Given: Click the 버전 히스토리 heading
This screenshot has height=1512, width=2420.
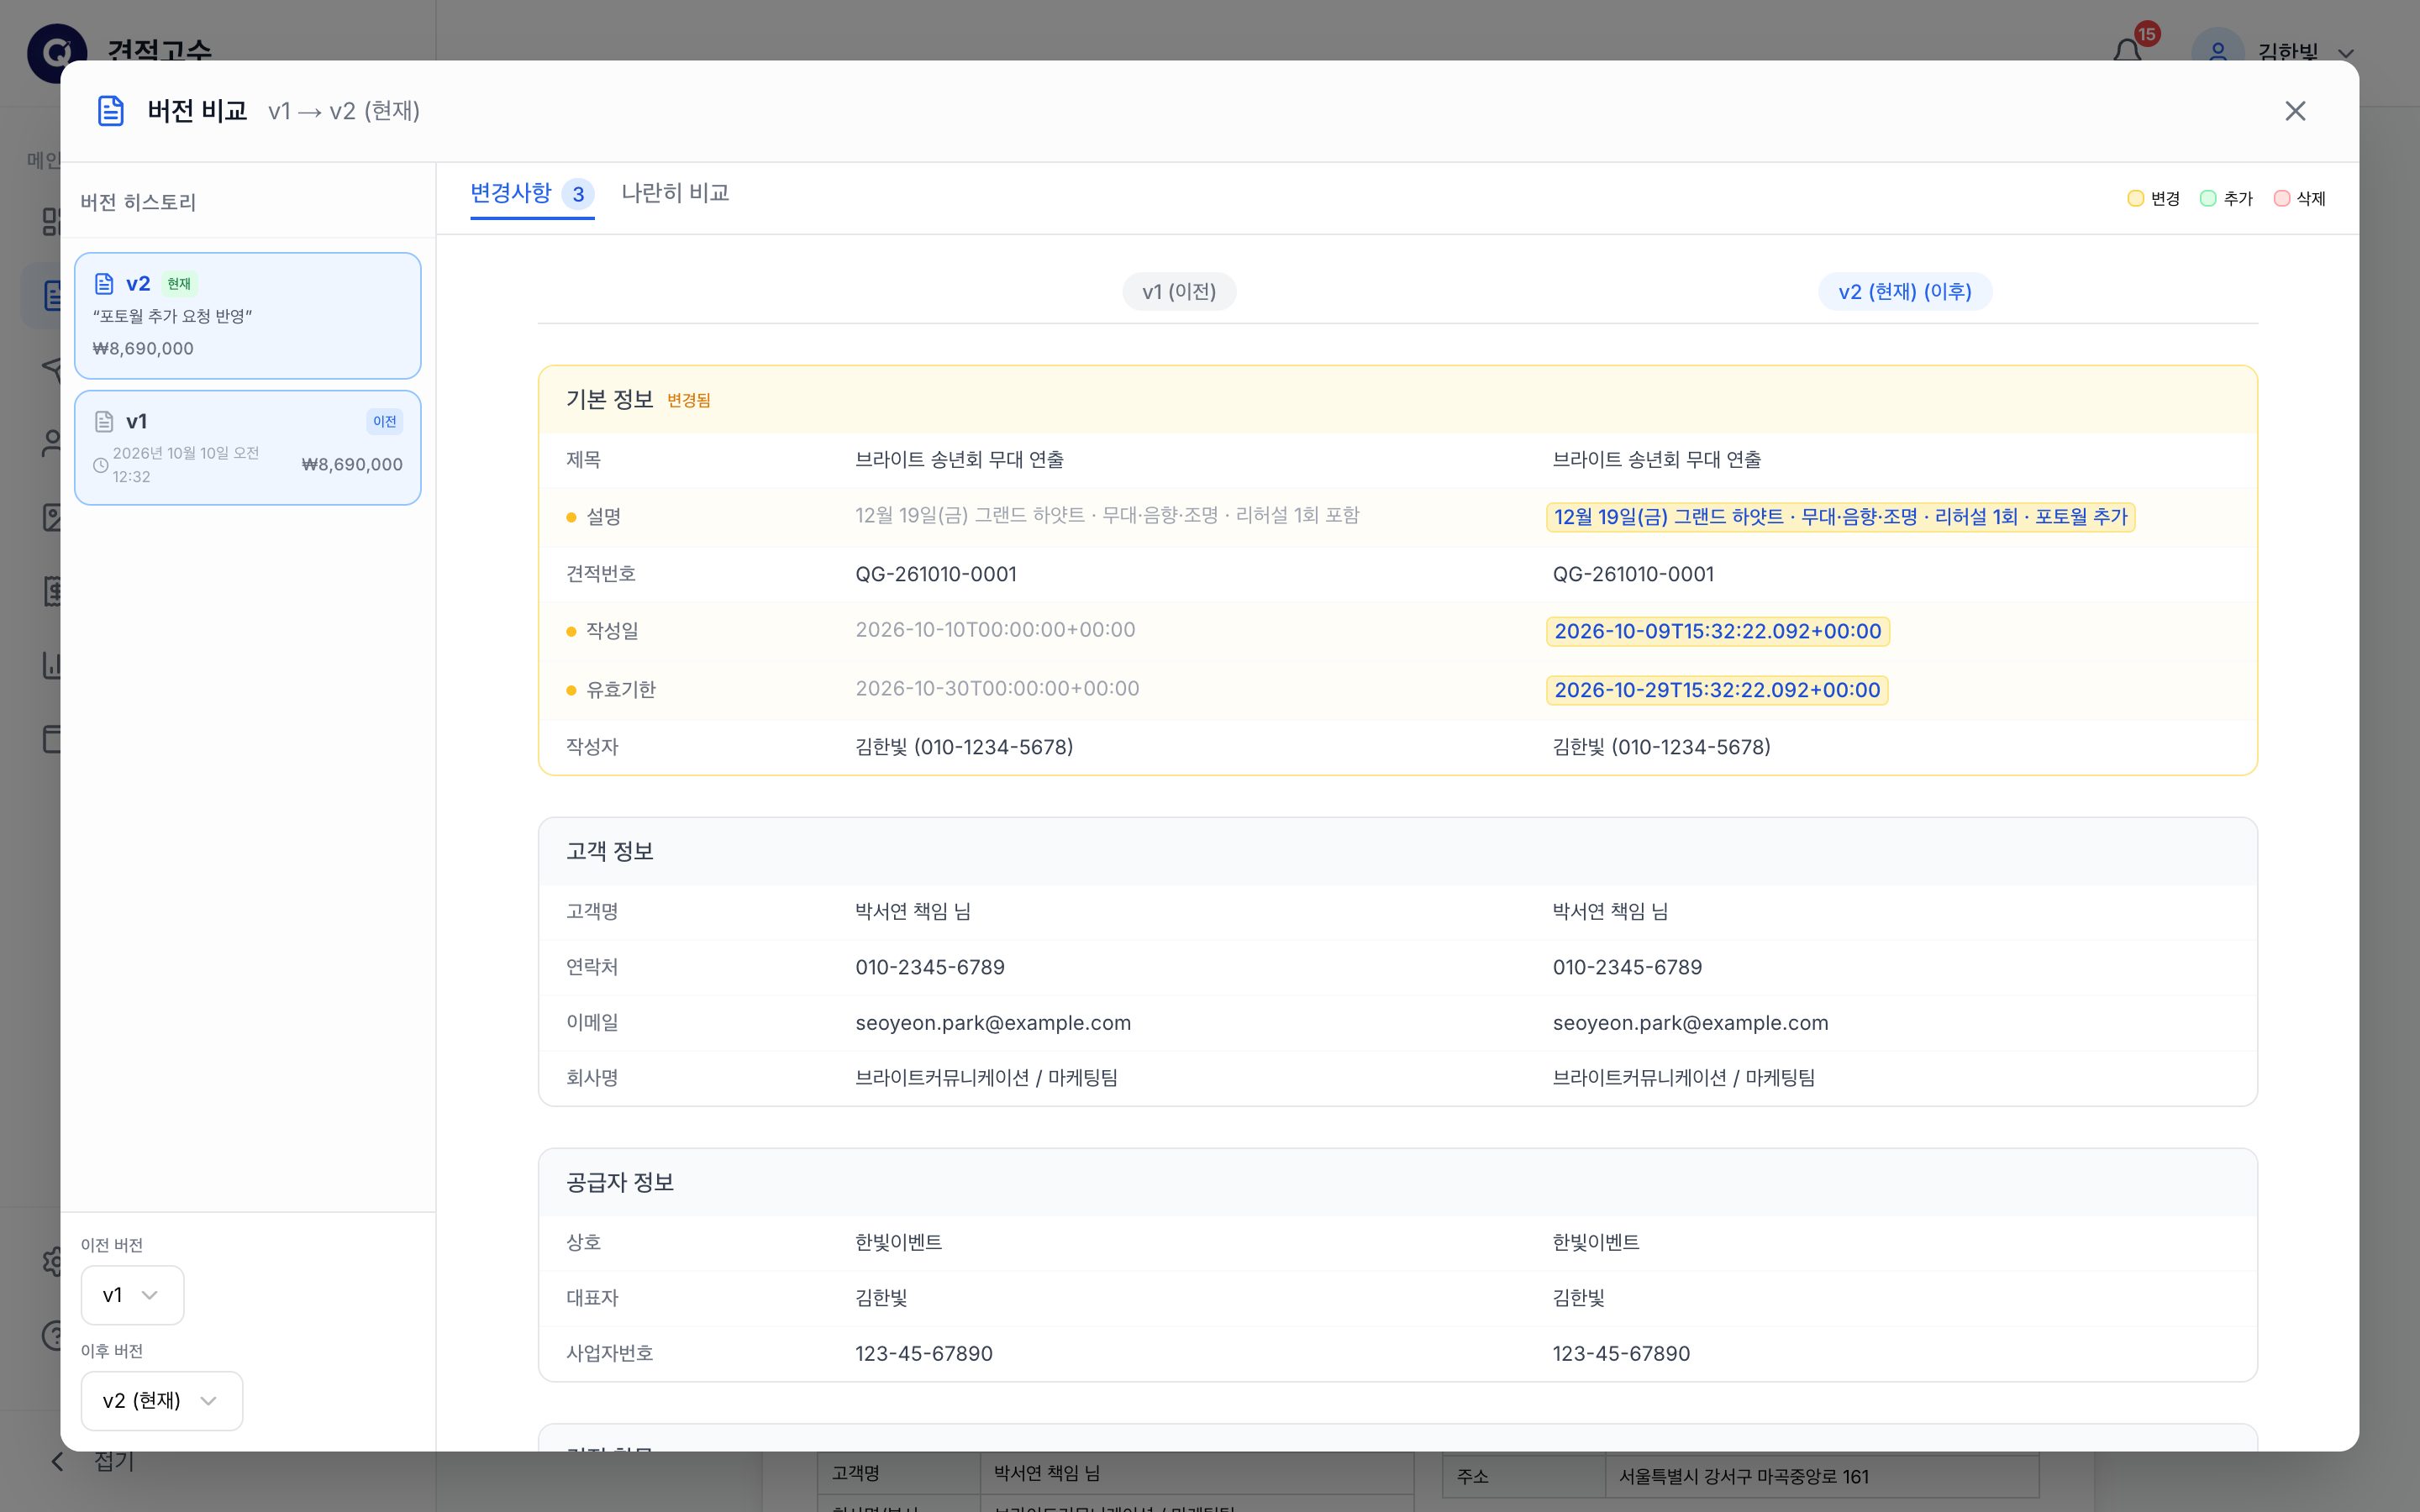Looking at the screenshot, I should pos(139,203).
